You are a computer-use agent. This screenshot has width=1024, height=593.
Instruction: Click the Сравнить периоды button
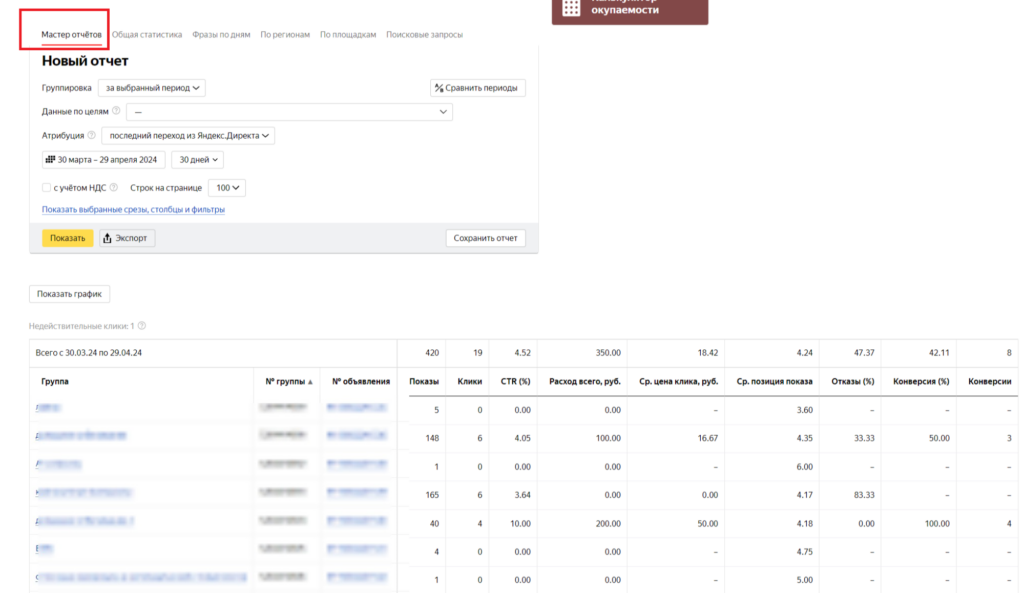tap(477, 88)
